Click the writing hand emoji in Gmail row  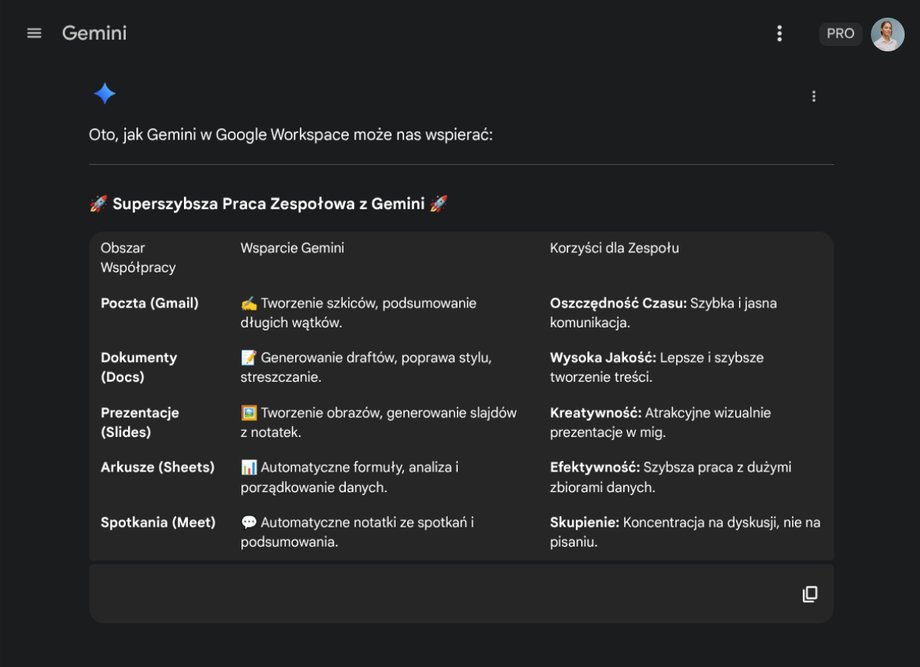249,303
